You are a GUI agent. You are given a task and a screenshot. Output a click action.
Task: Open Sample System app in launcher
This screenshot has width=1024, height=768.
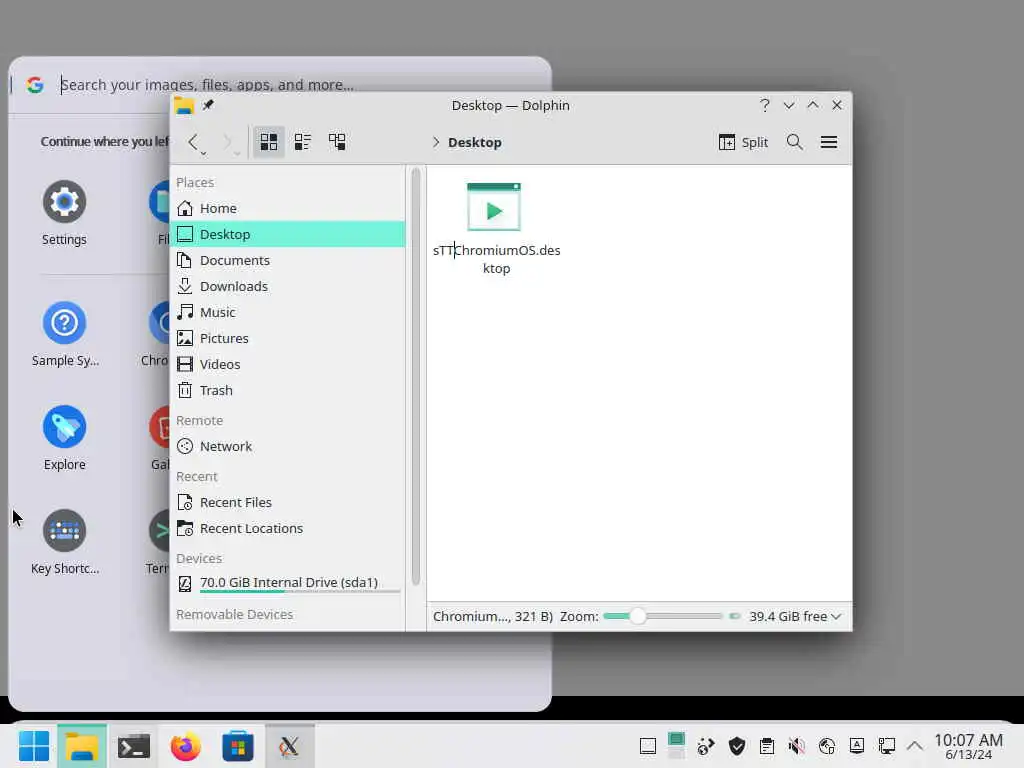point(65,334)
